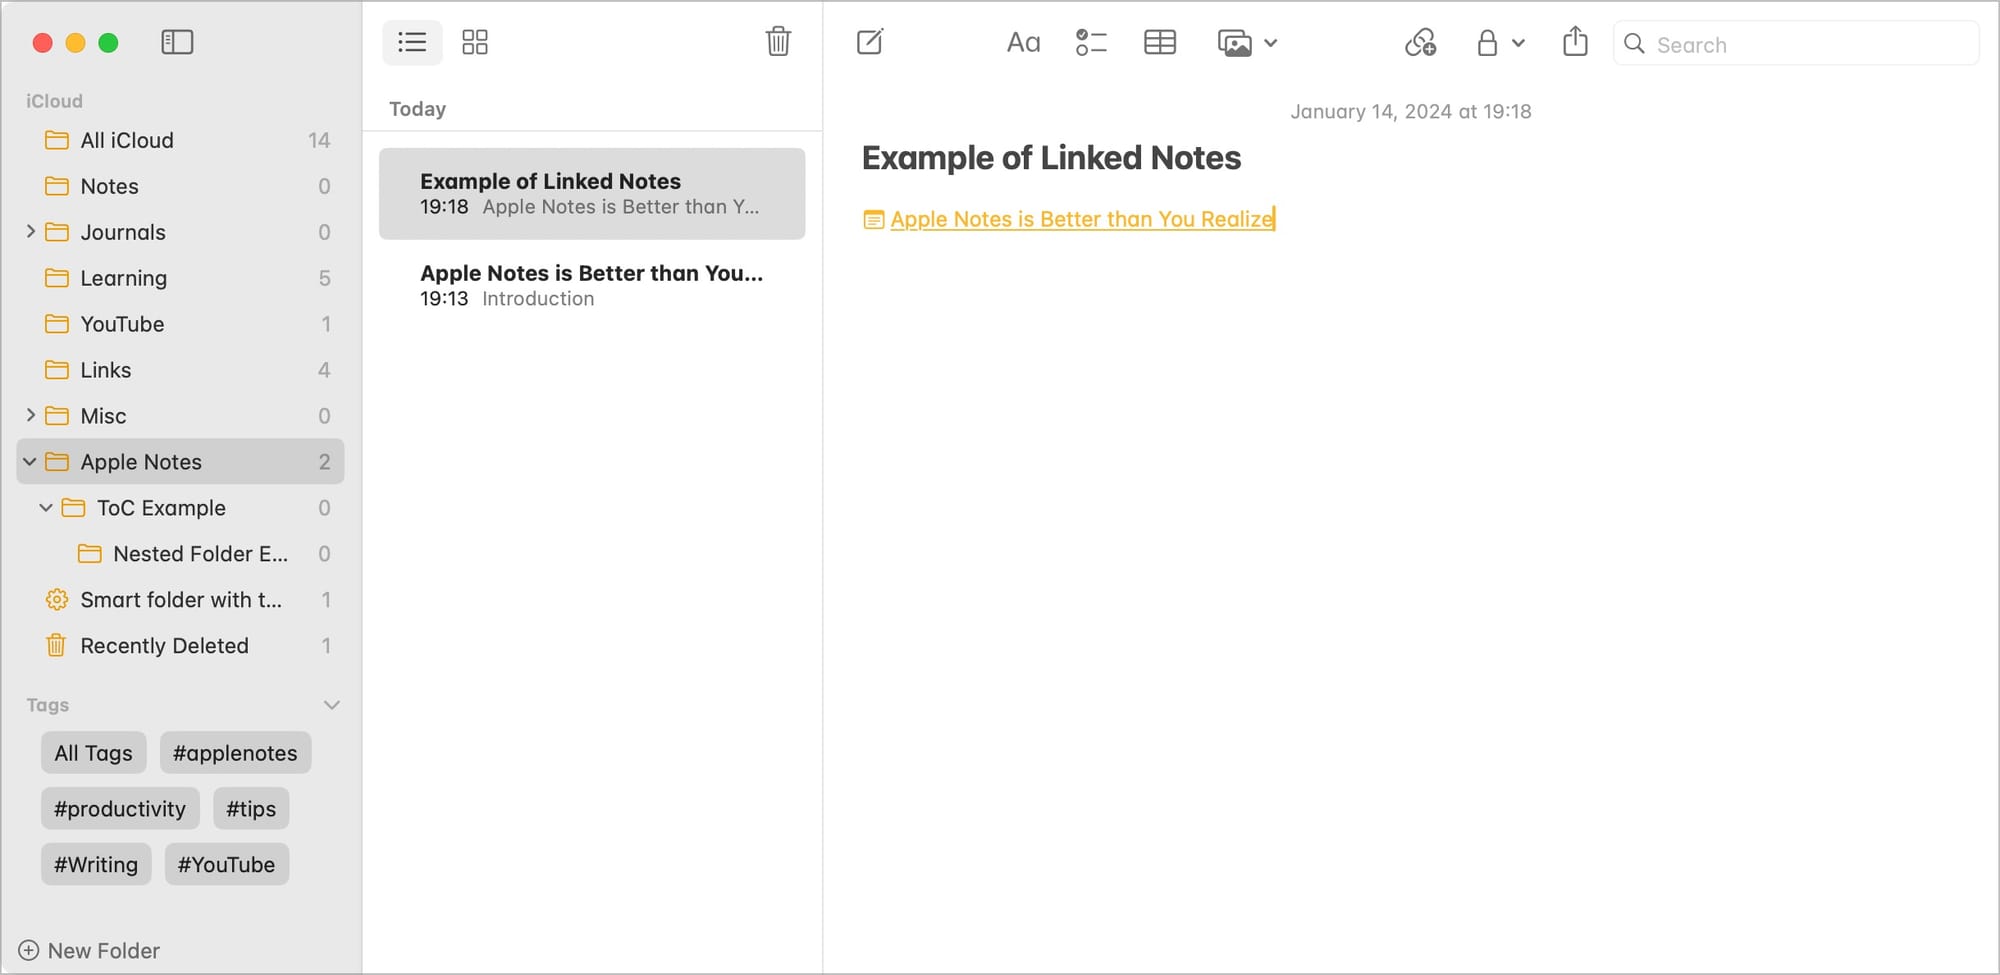2000x975 pixels.
Task: Create a new note with compose icon
Action: [870, 42]
